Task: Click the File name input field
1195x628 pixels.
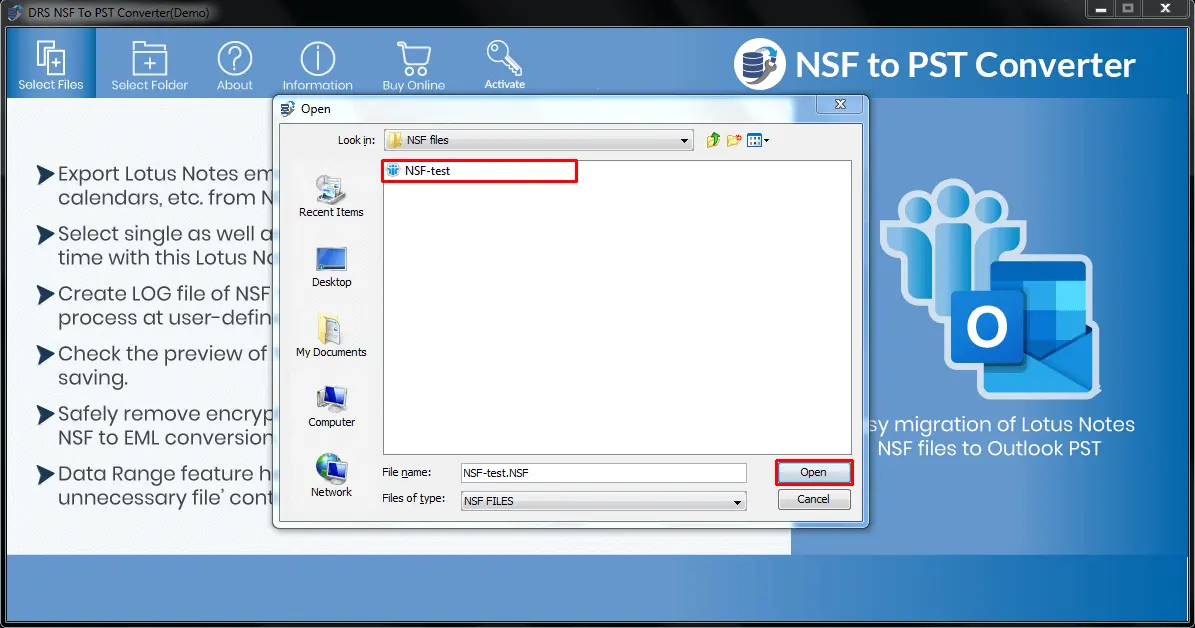Action: 604,473
